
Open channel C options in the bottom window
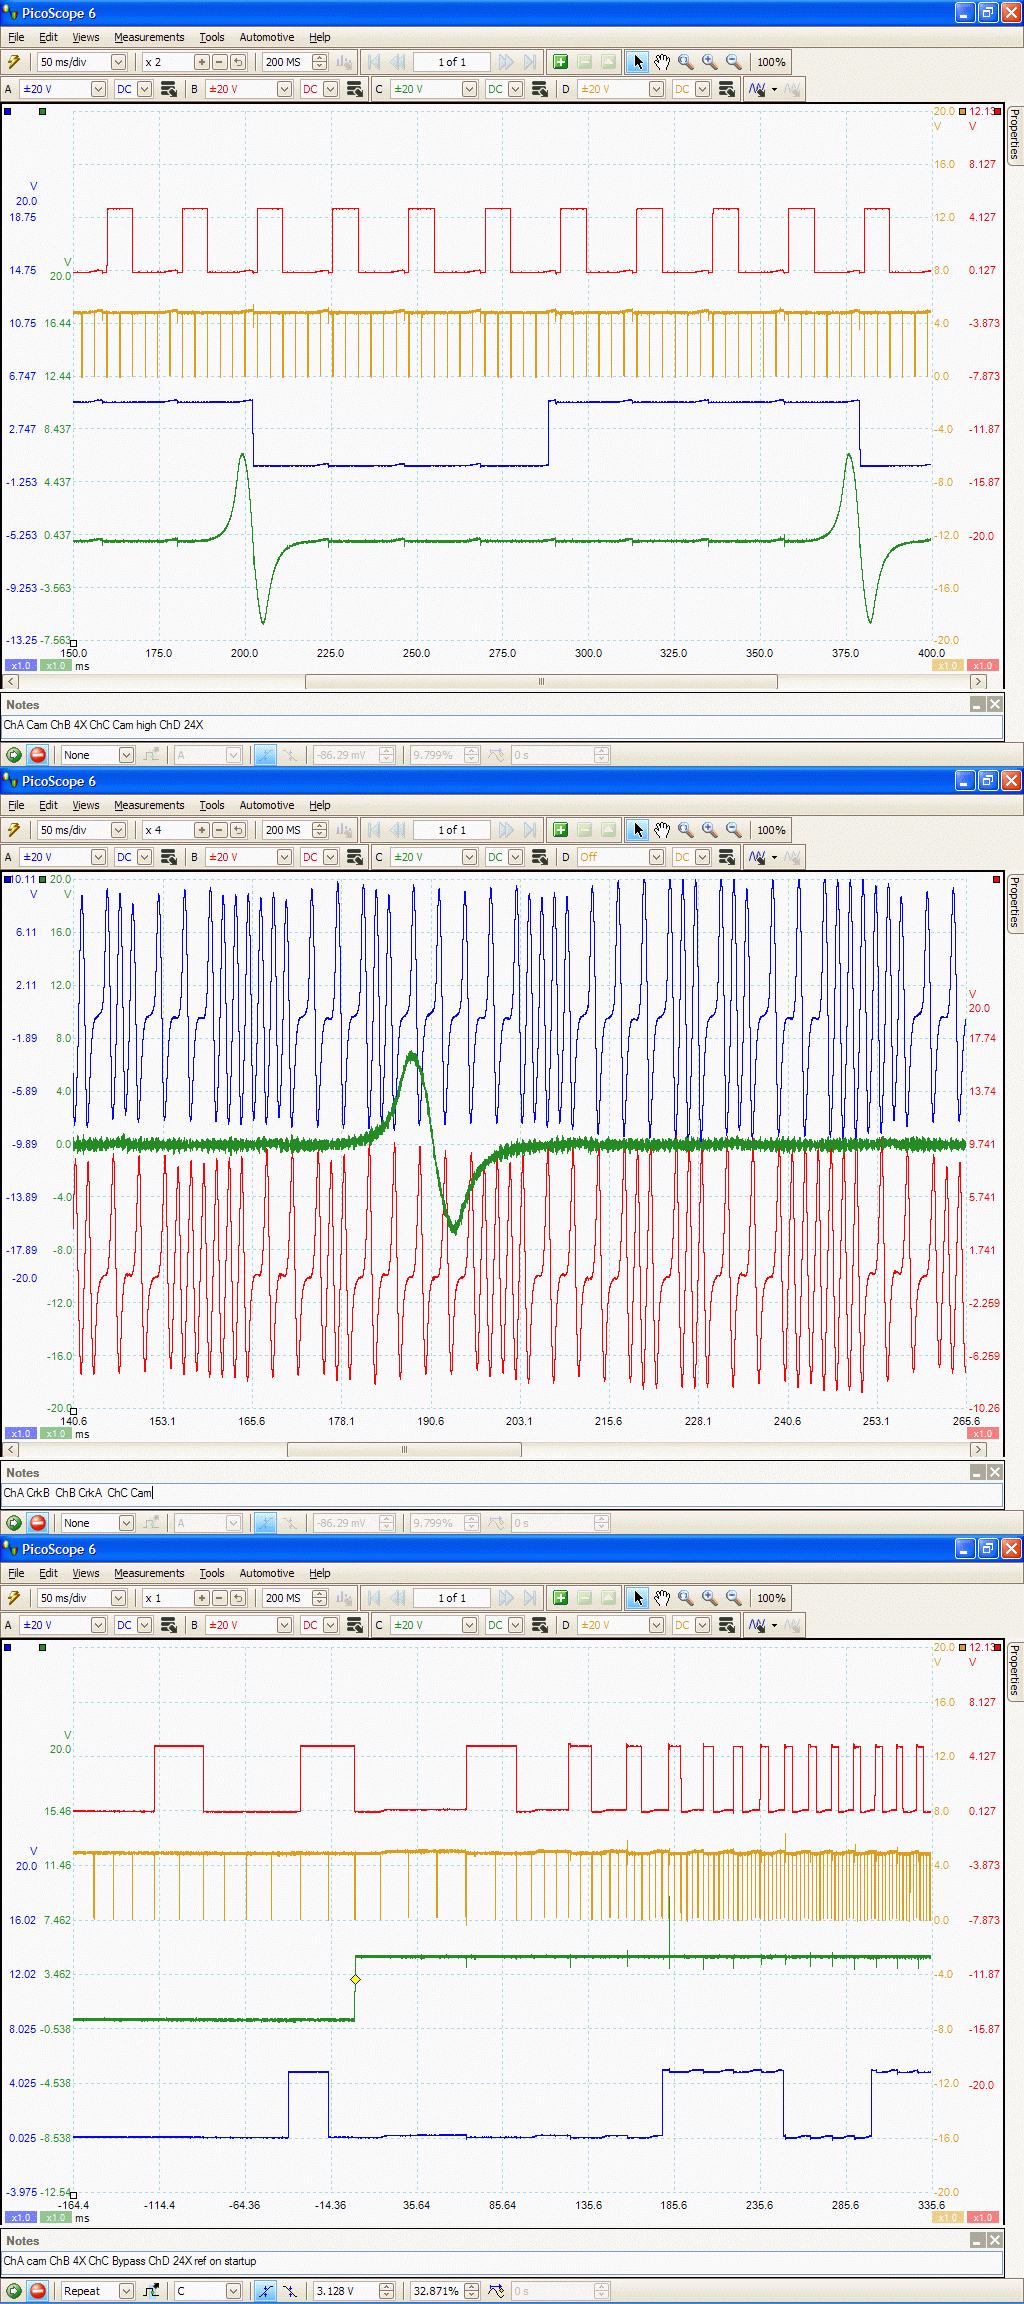(x=540, y=1625)
